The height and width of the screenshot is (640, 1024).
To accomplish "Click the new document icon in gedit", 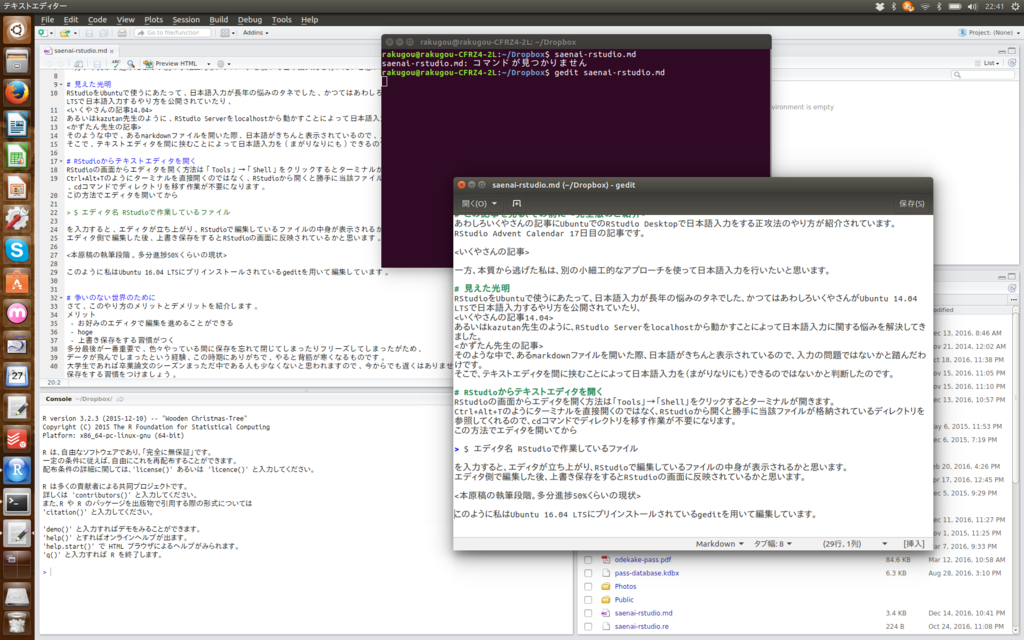I will coord(517,204).
